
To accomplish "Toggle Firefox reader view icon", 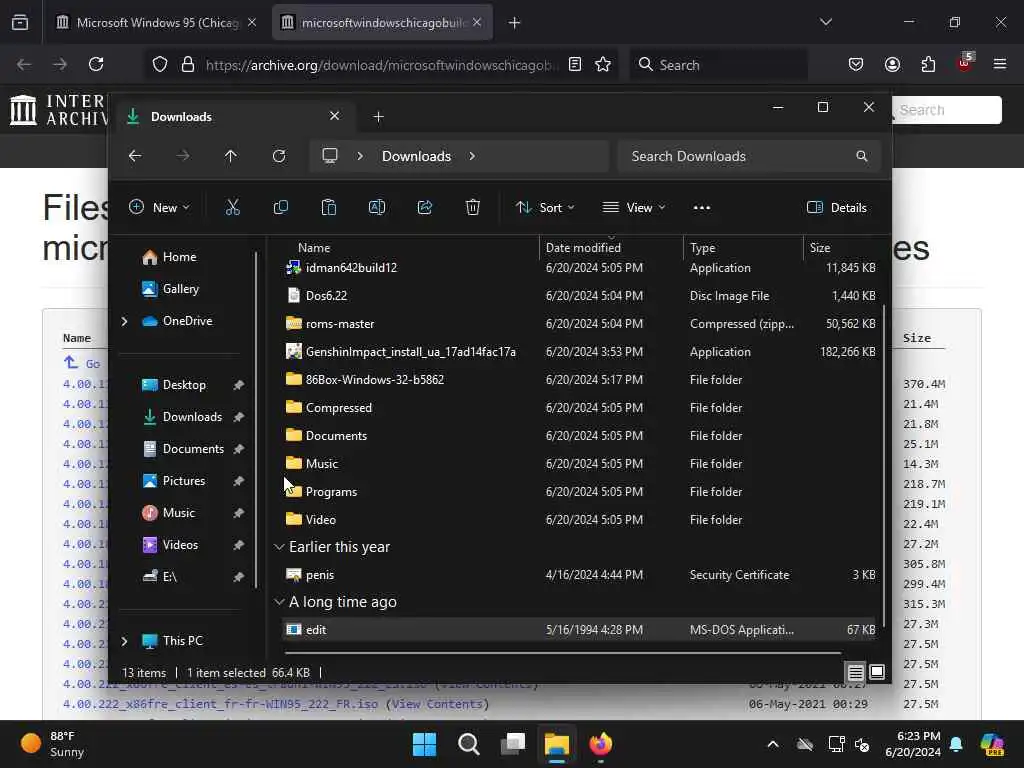I will (x=575, y=64).
